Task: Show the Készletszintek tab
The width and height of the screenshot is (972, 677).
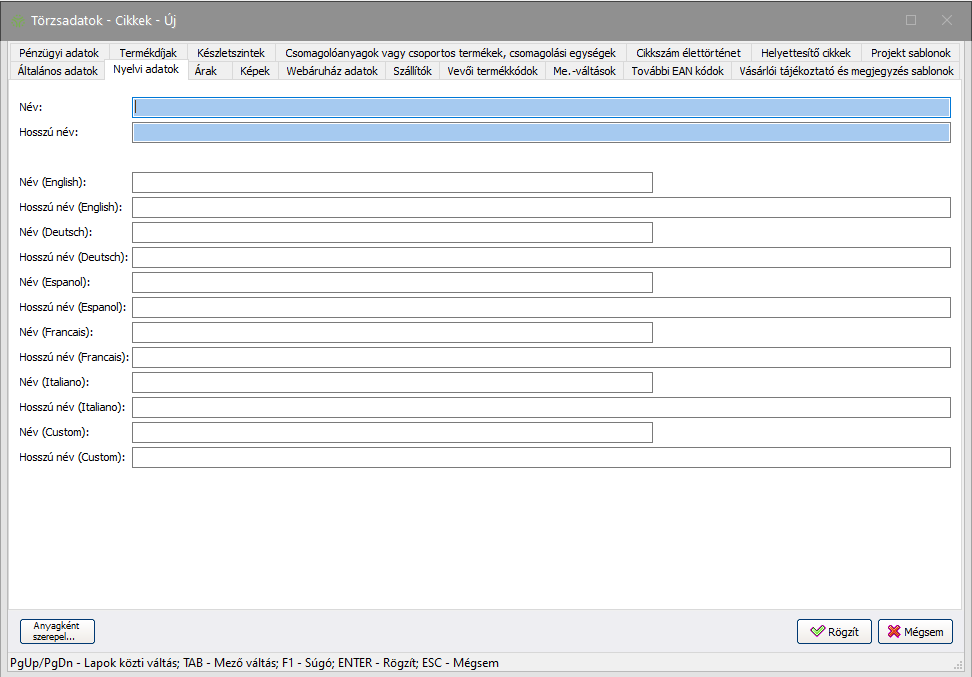Action: (x=231, y=53)
